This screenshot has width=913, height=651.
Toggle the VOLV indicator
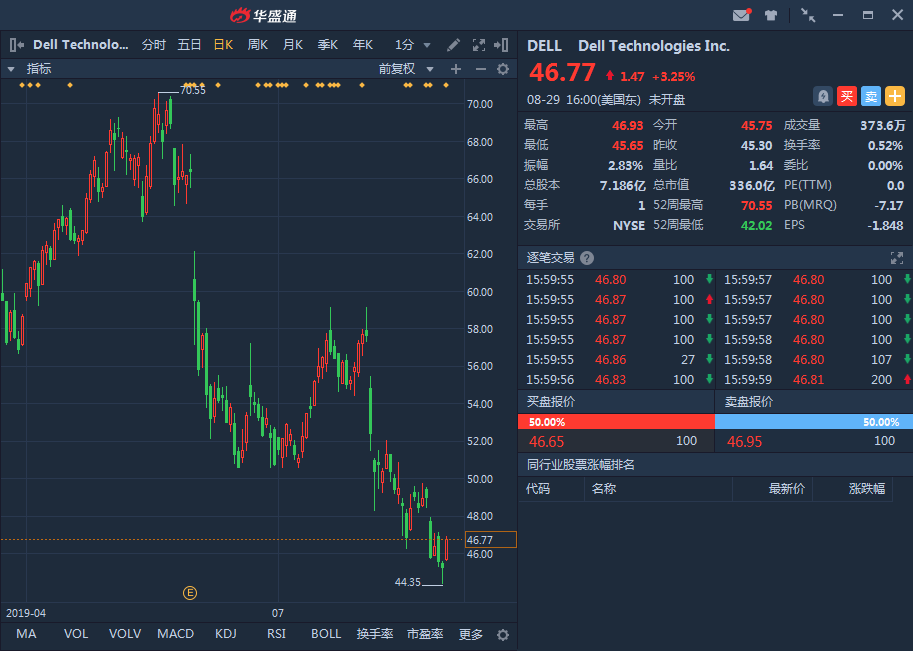pyautogui.click(x=125, y=634)
